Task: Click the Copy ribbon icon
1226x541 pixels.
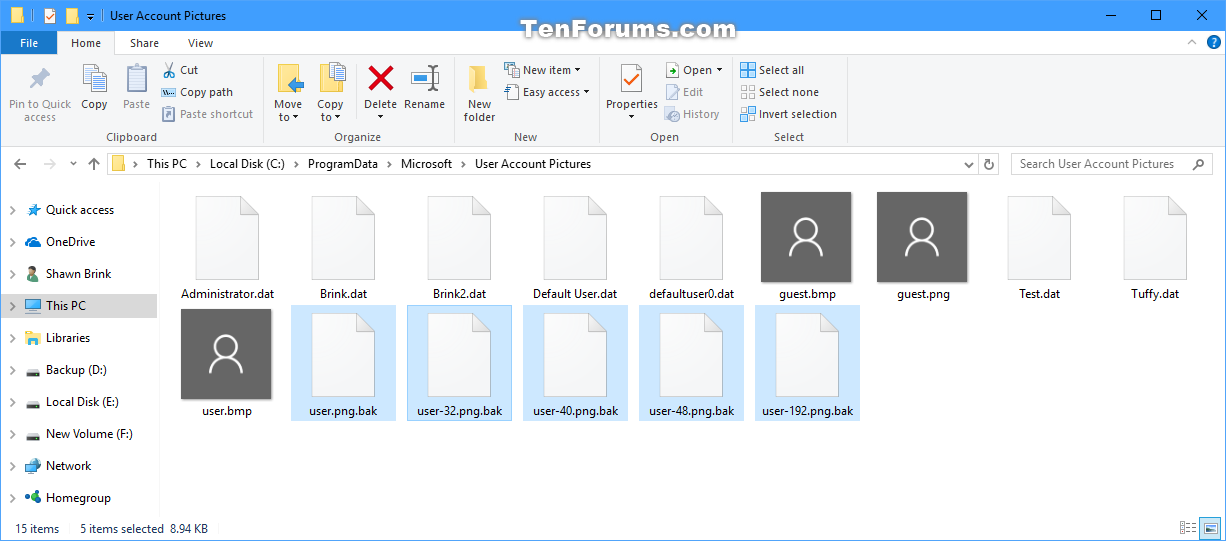Action: [94, 79]
